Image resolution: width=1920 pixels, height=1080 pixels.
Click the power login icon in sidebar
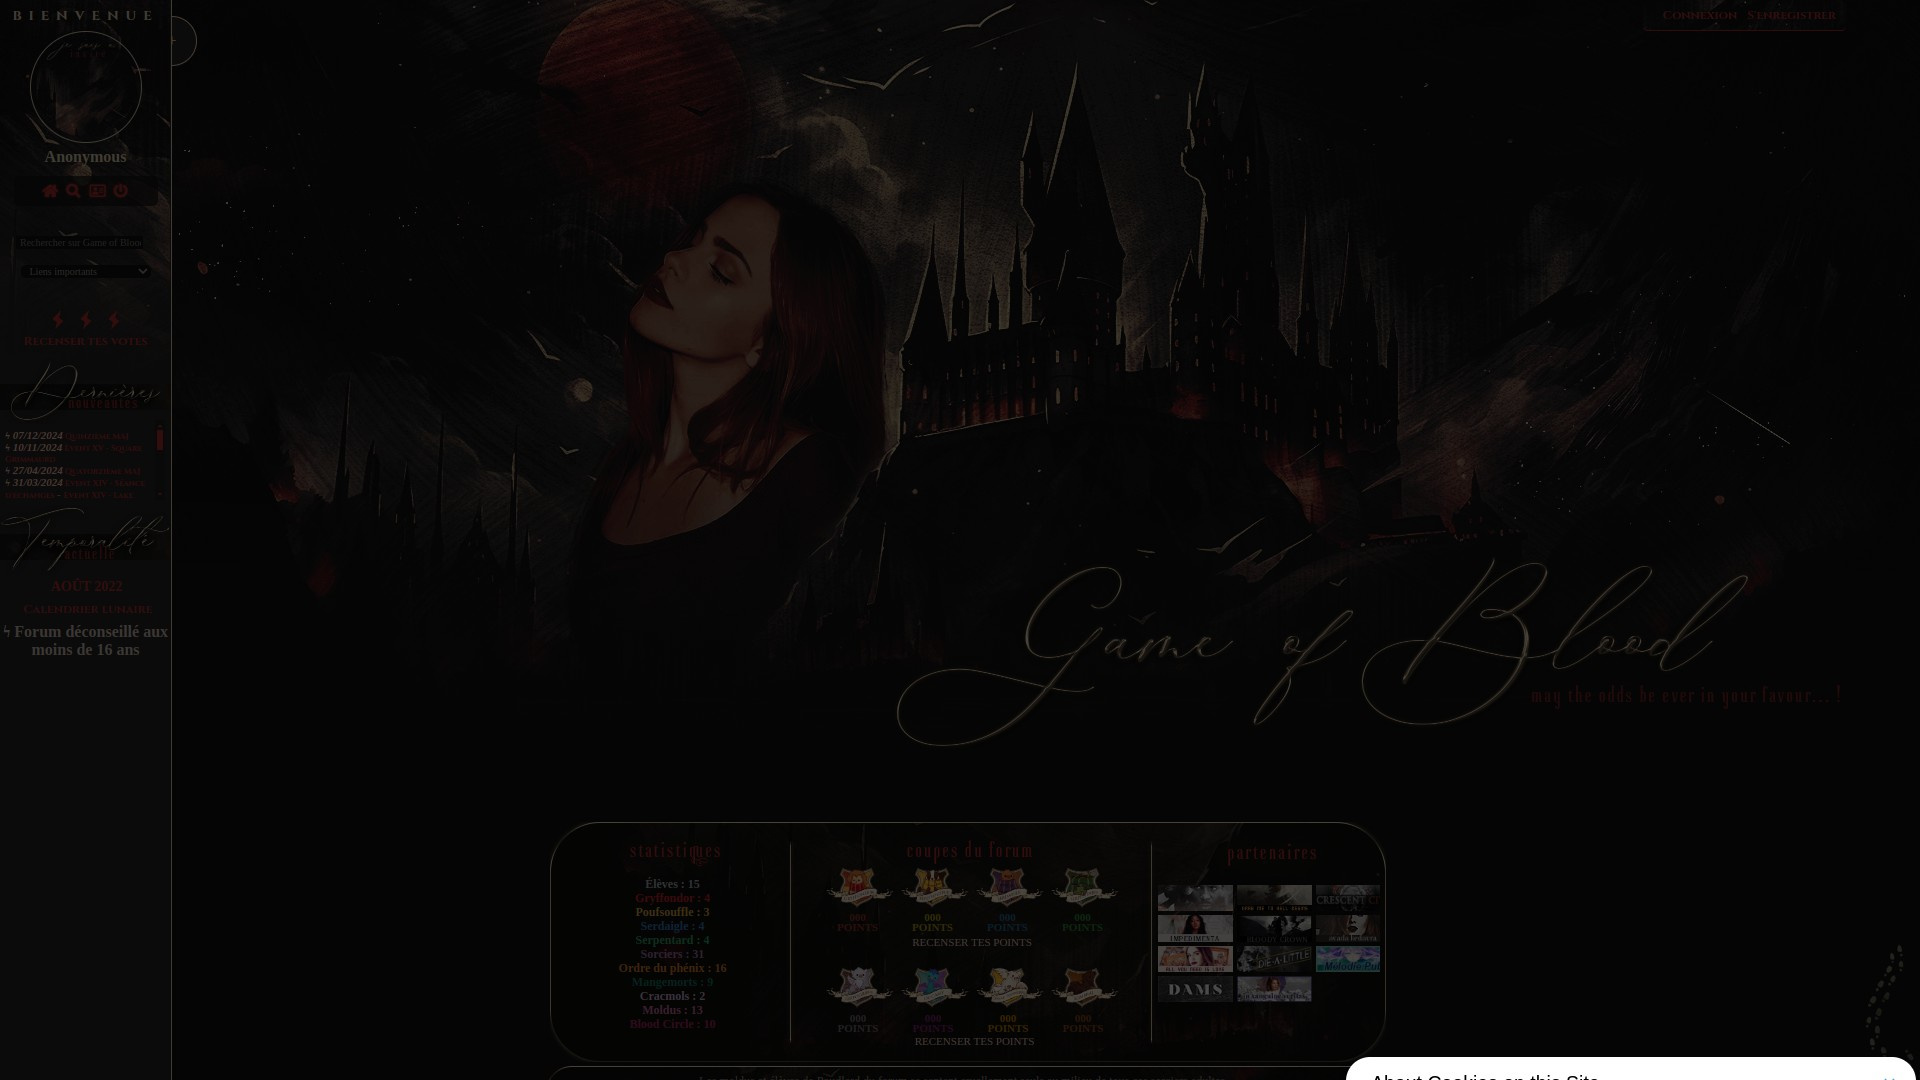tap(120, 191)
